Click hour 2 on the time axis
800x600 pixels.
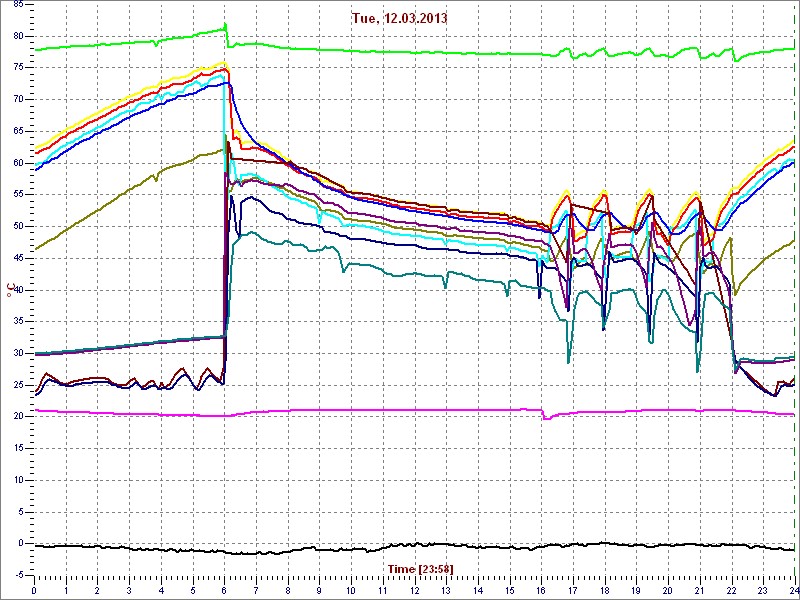click(97, 590)
